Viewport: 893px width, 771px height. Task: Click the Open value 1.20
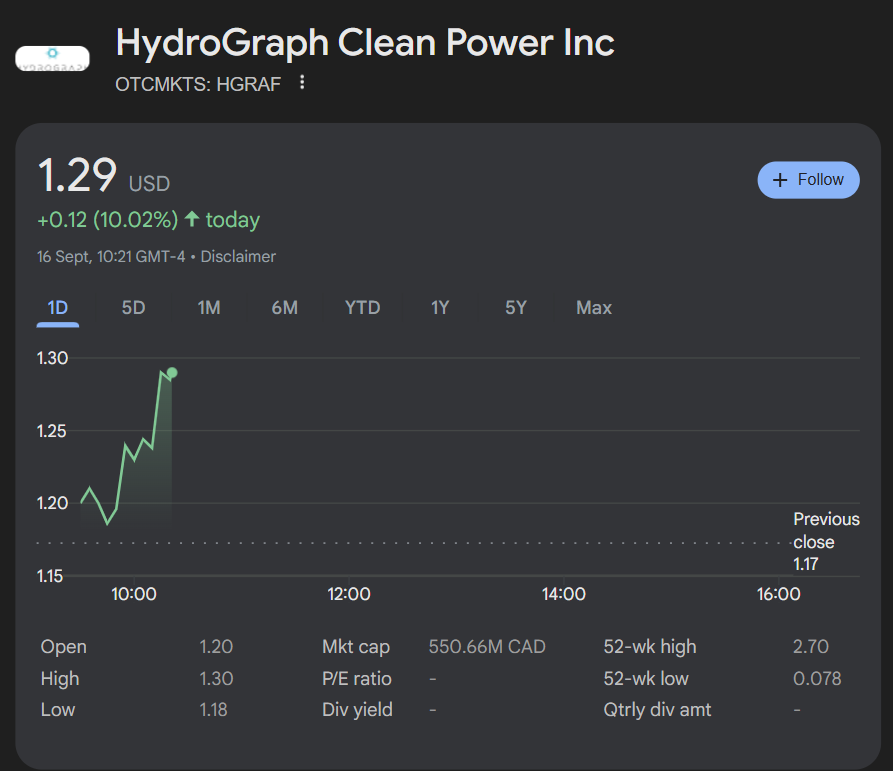pos(216,647)
